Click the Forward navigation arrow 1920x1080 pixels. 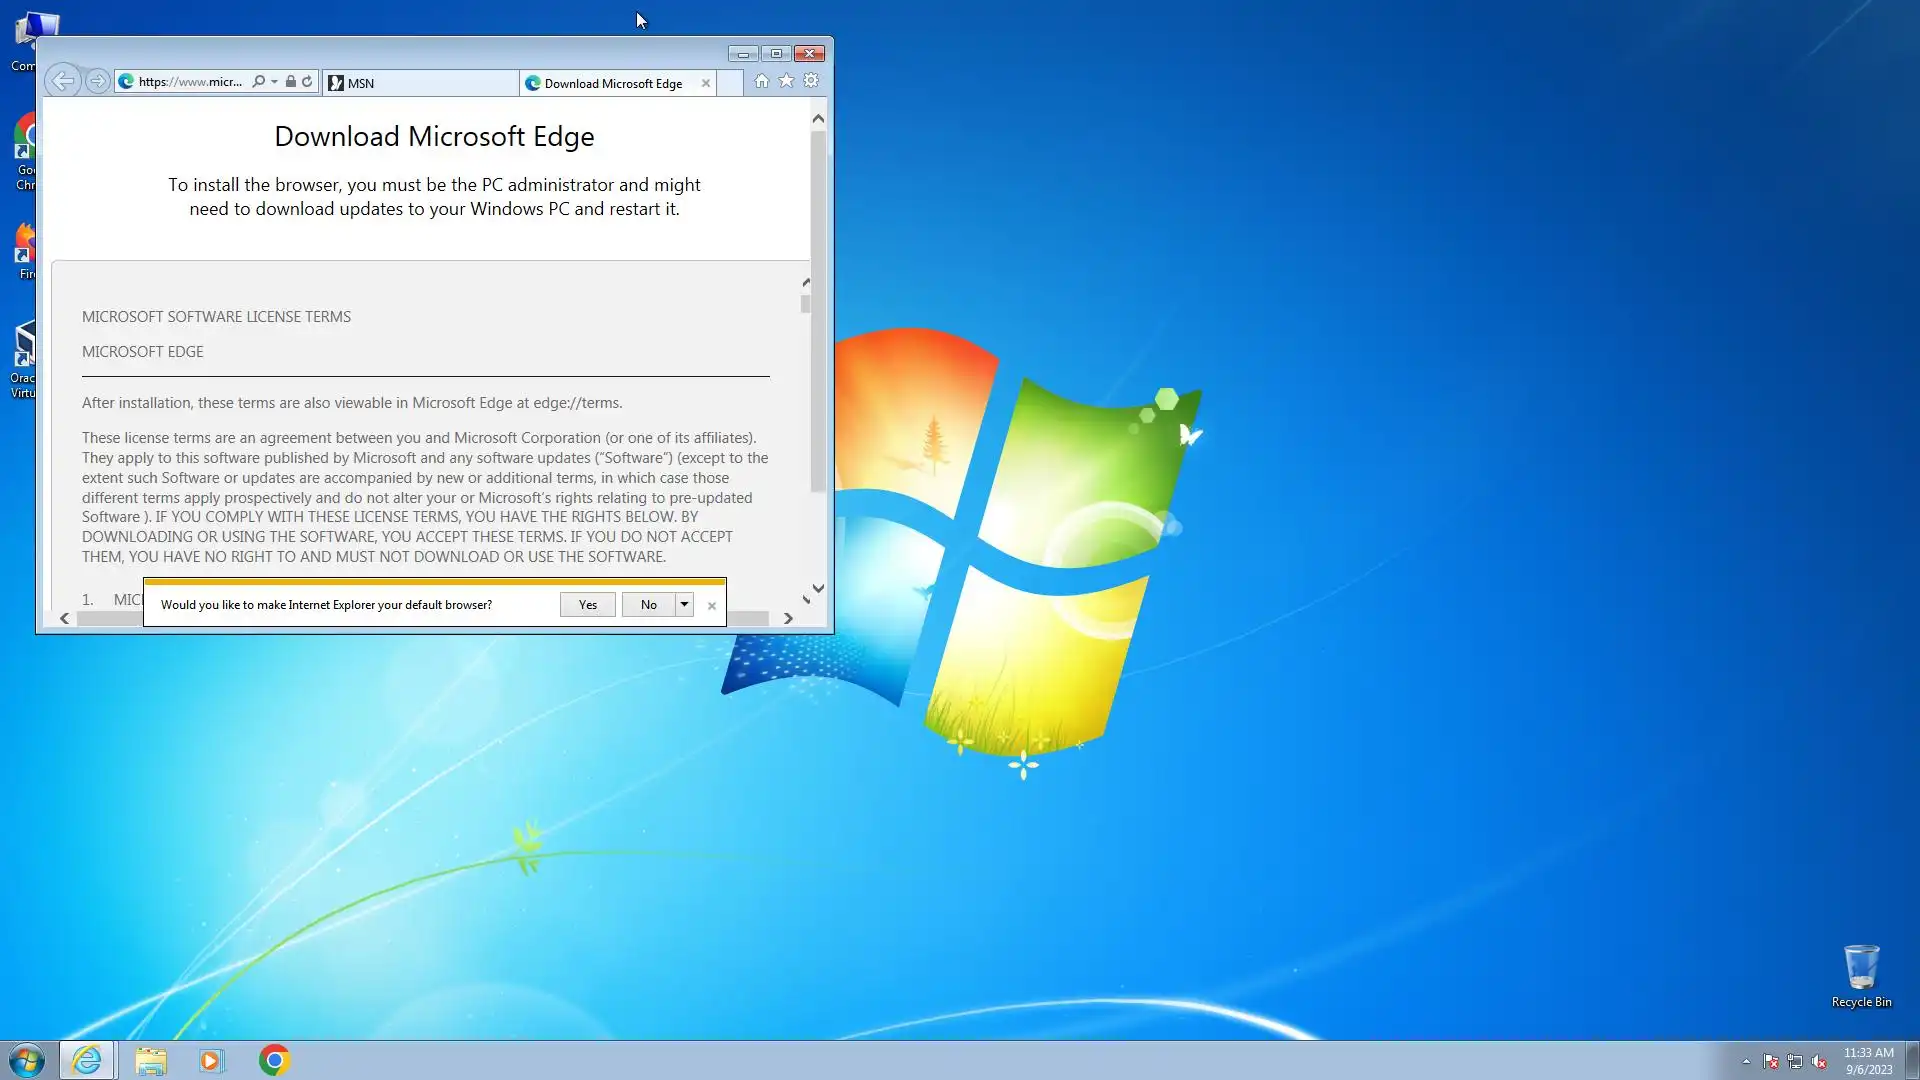tap(97, 81)
